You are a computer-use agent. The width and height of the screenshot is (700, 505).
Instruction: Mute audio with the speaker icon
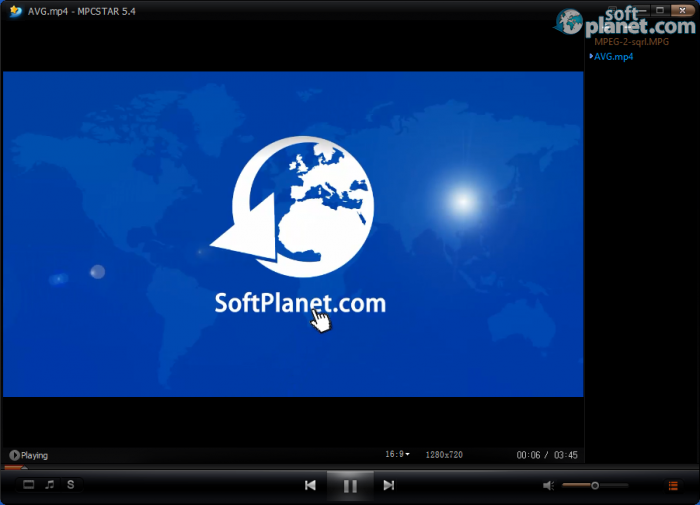pyautogui.click(x=548, y=485)
